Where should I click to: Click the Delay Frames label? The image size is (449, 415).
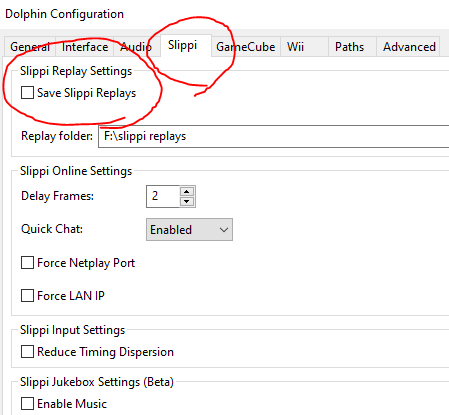57,196
